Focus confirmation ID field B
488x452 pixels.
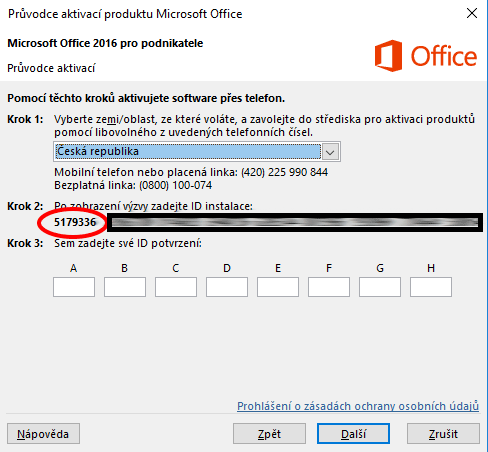coord(125,287)
